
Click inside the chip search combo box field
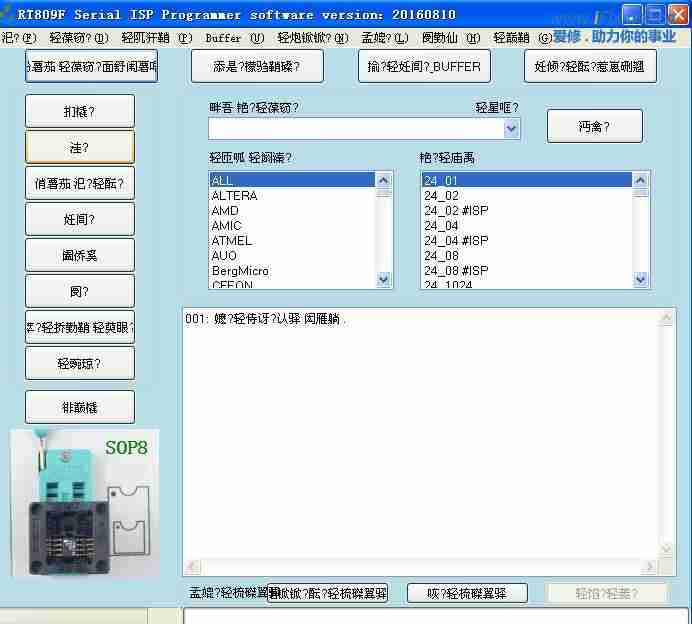click(x=356, y=129)
